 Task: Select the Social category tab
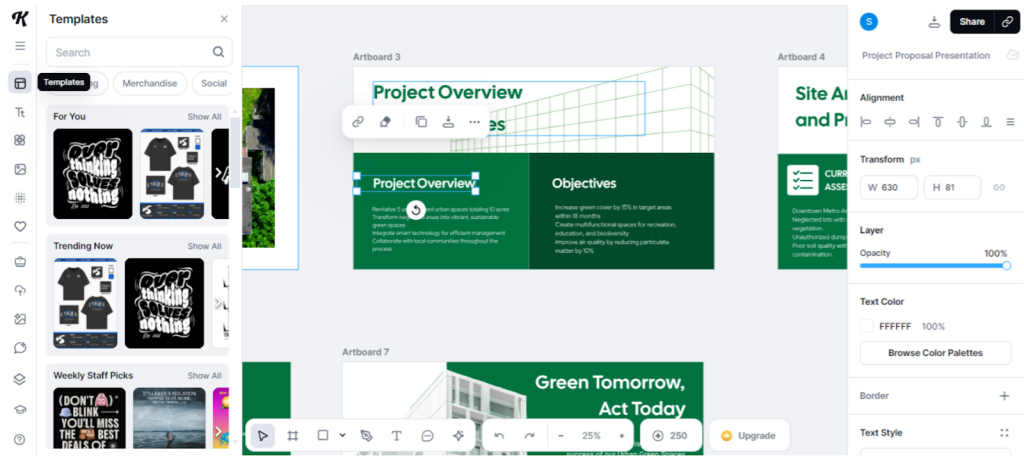pyautogui.click(x=213, y=84)
